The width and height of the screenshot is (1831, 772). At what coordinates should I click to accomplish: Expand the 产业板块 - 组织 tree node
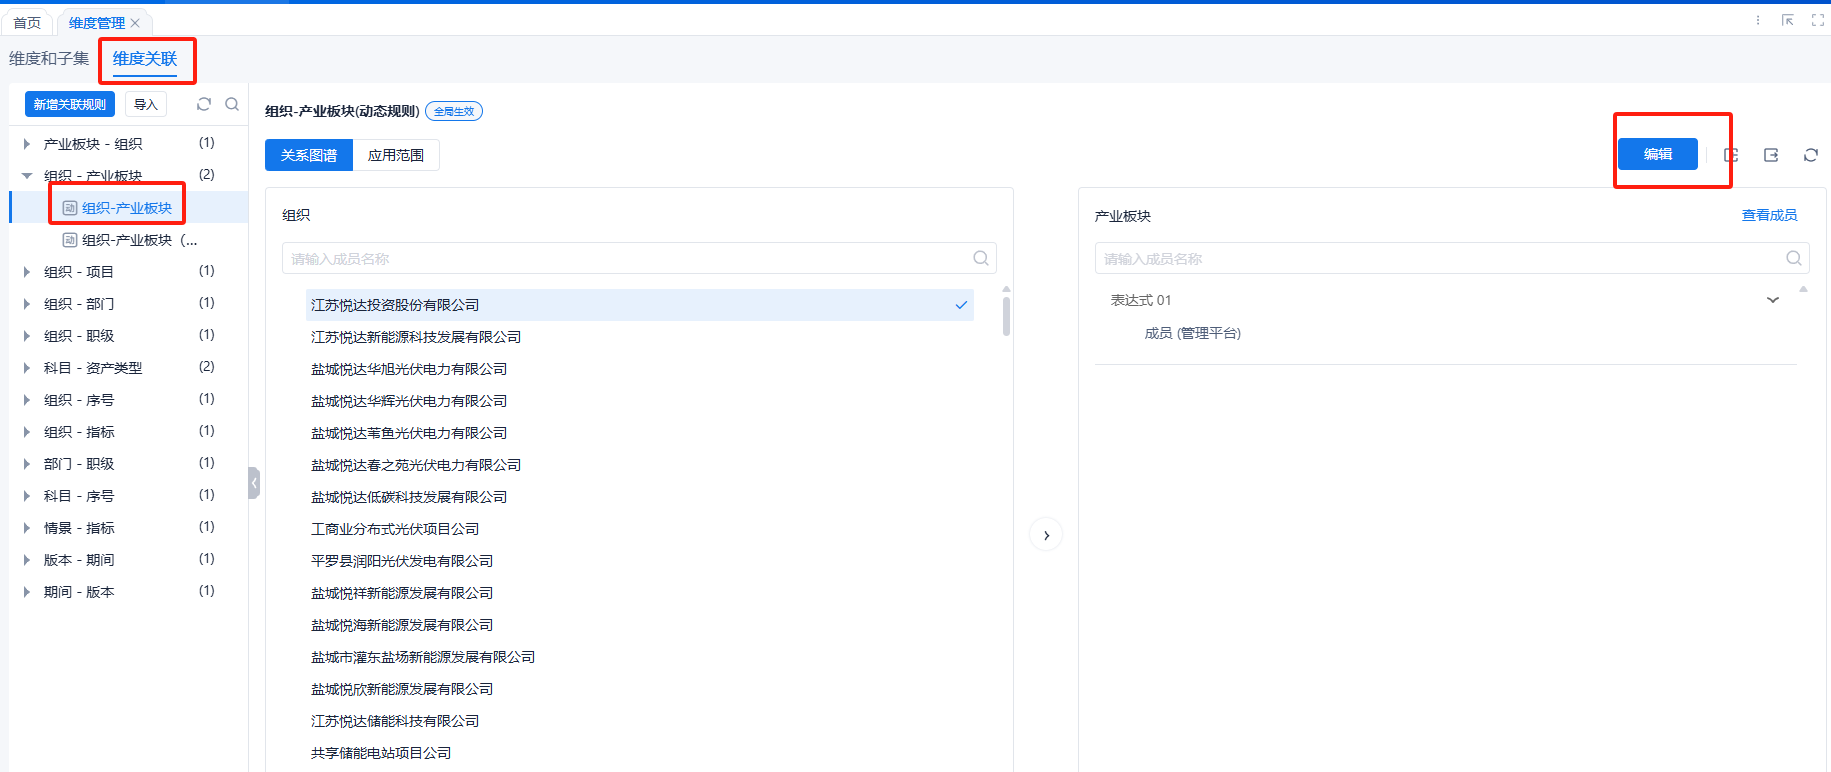[27, 144]
